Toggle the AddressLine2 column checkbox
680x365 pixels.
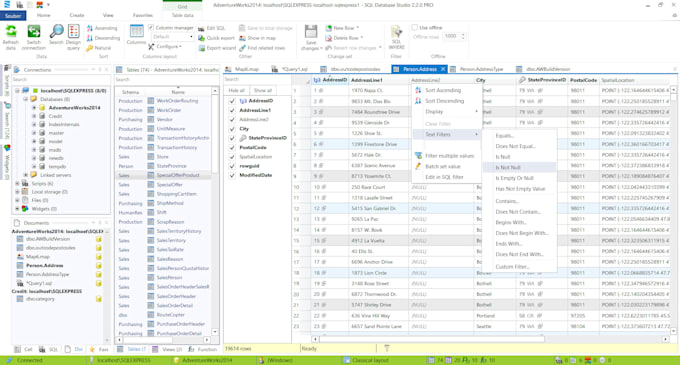(232, 119)
